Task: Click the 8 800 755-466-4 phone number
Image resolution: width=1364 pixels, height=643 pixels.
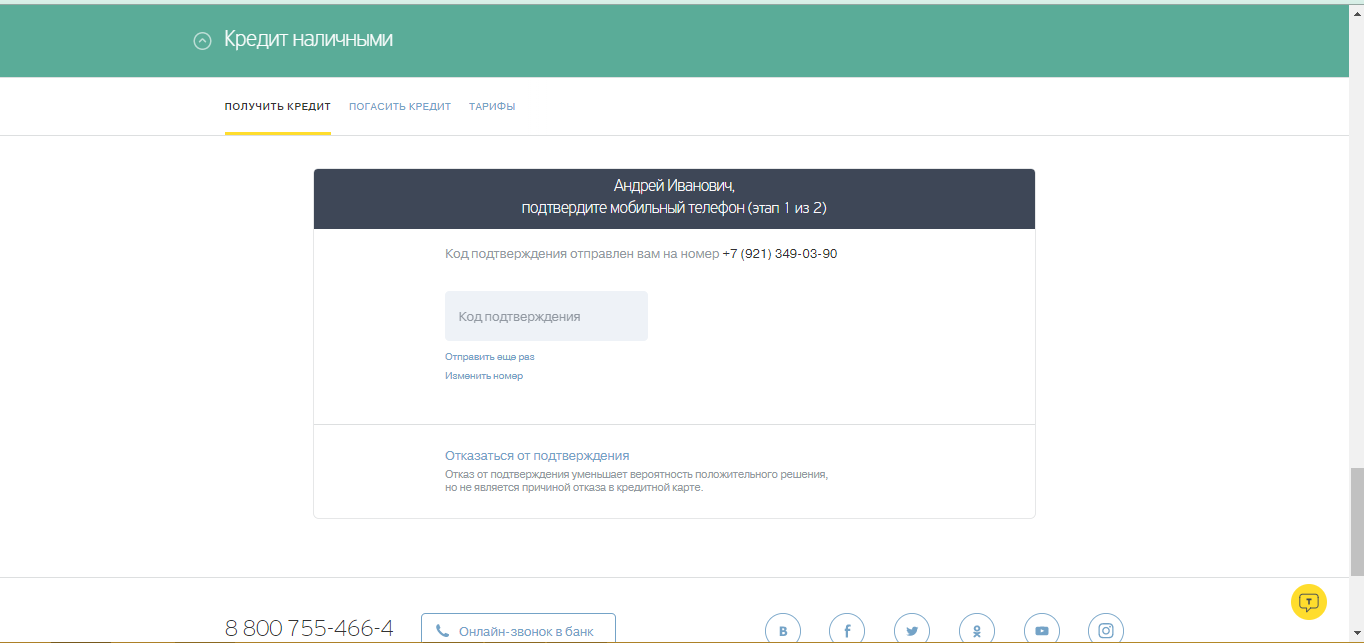Action: [309, 628]
